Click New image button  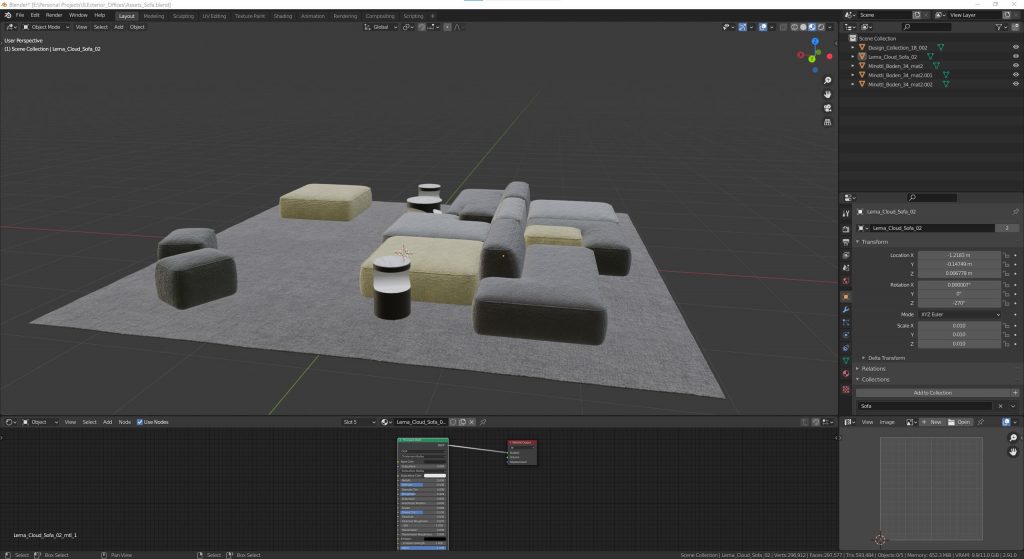click(931, 422)
